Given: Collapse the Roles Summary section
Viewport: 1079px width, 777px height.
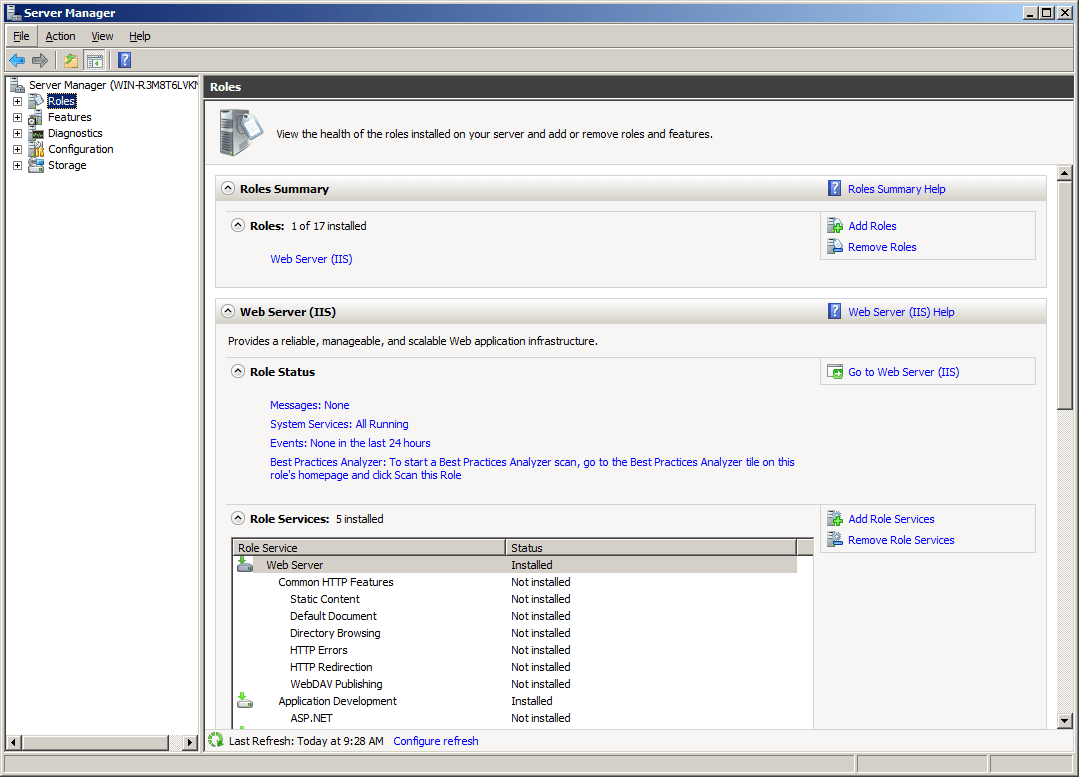Looking at the screenshot, I should coord(228,189).
